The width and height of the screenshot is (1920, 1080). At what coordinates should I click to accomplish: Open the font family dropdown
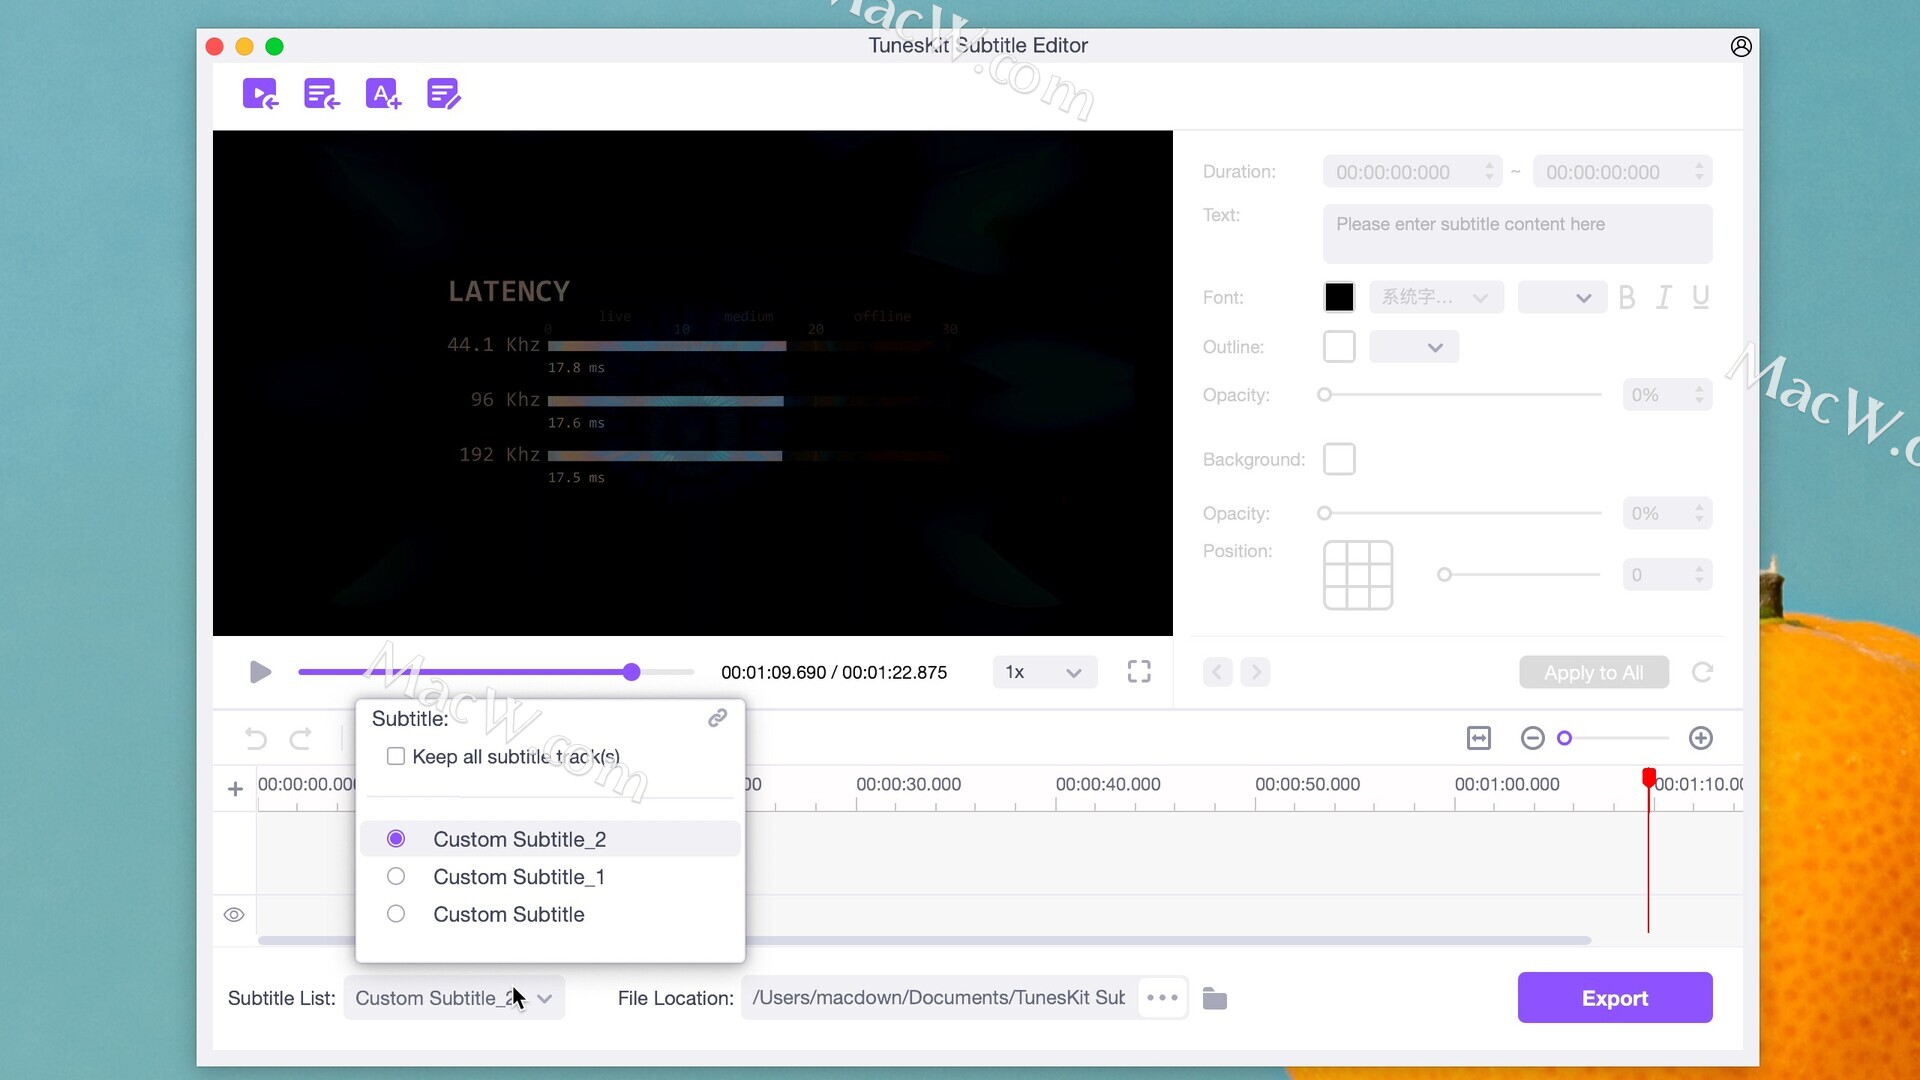coord(1436,297)
